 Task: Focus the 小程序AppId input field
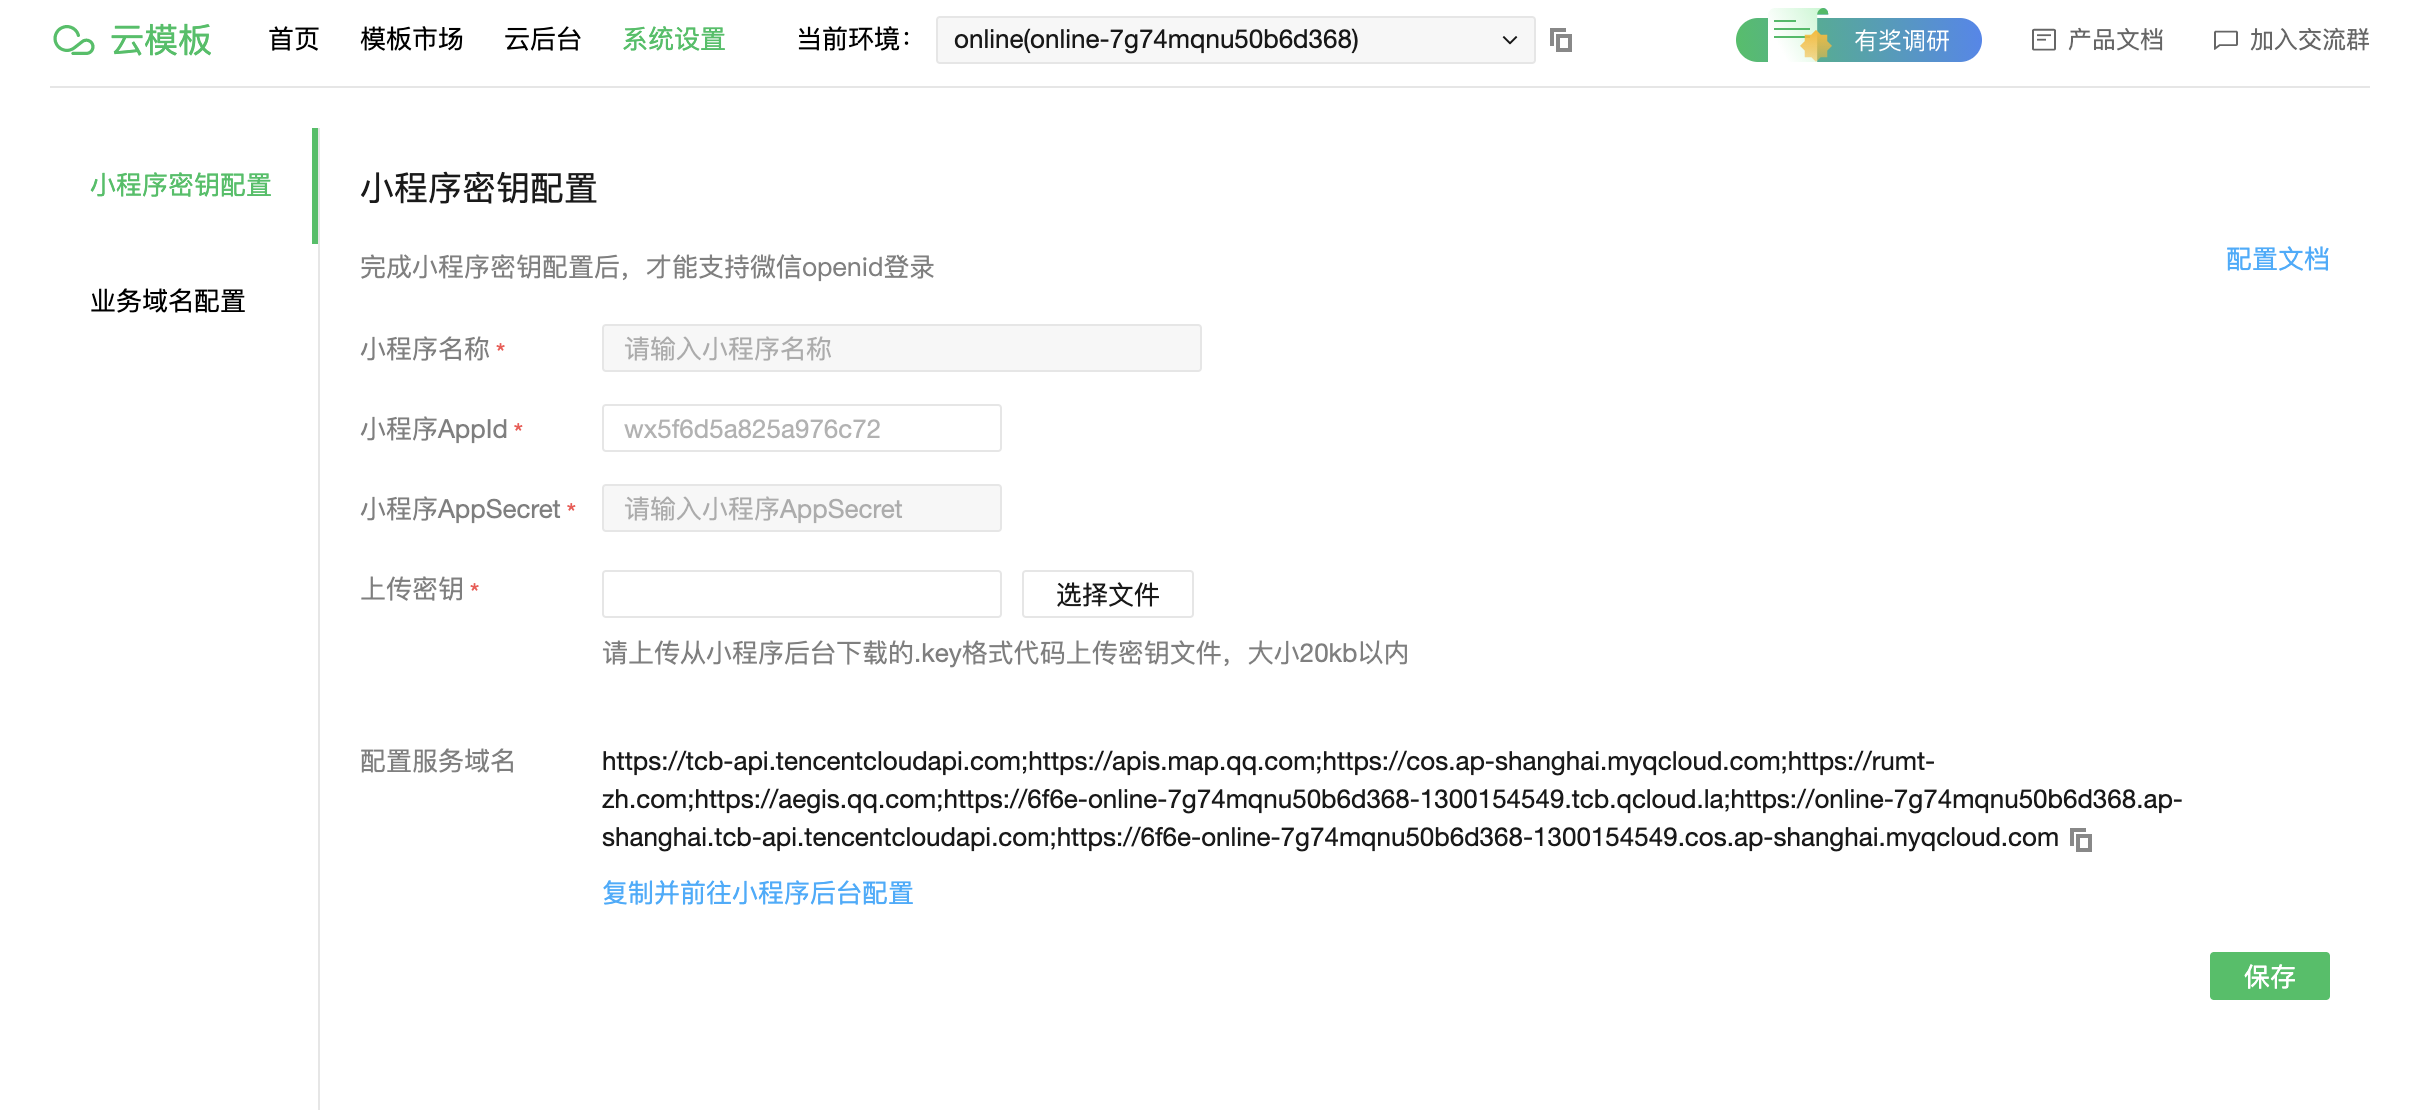pos(801,429)
